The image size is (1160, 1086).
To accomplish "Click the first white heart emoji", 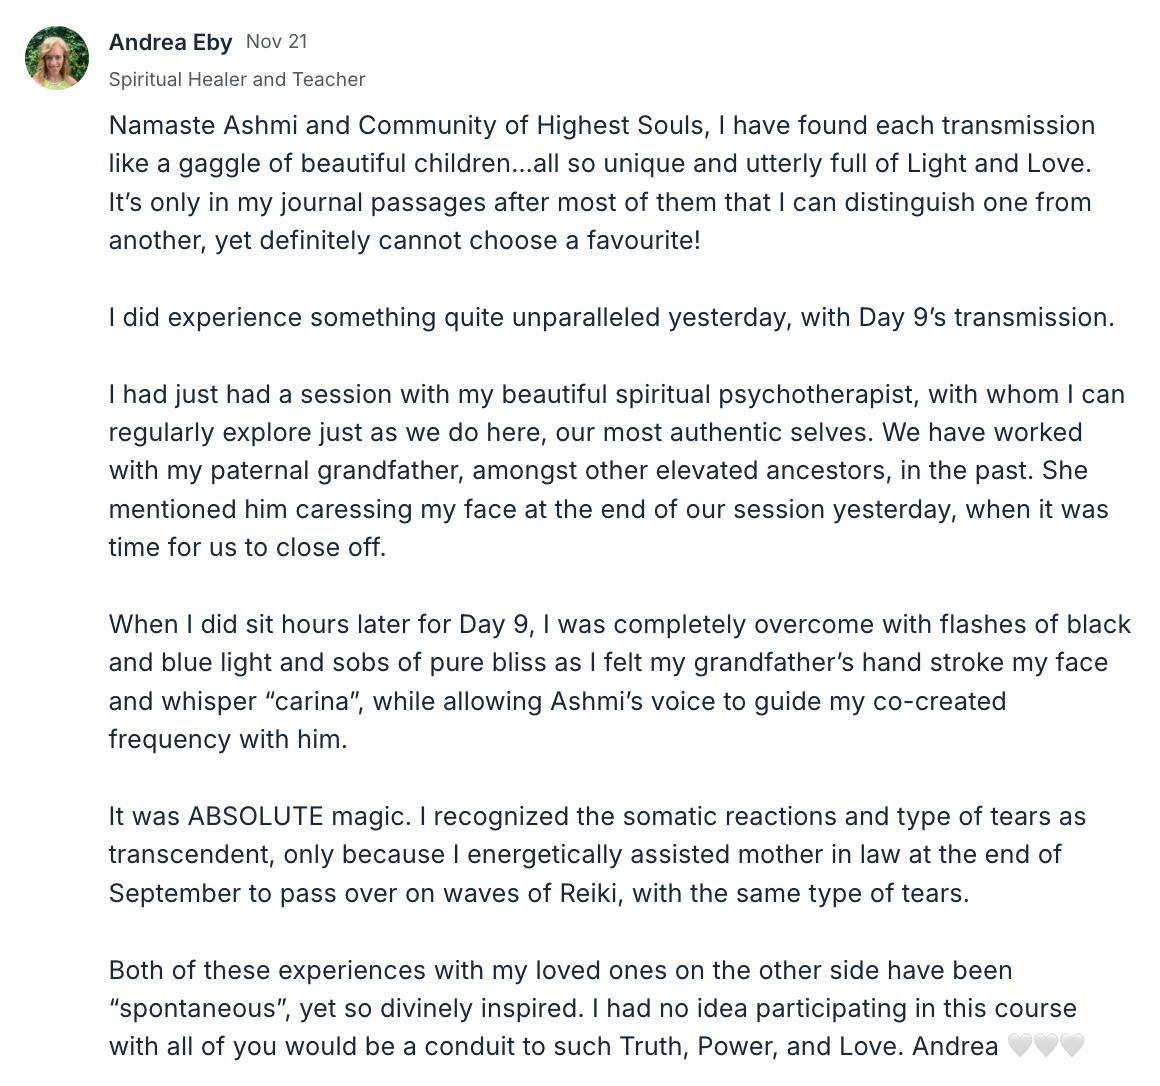I will coord(1019,1046).
